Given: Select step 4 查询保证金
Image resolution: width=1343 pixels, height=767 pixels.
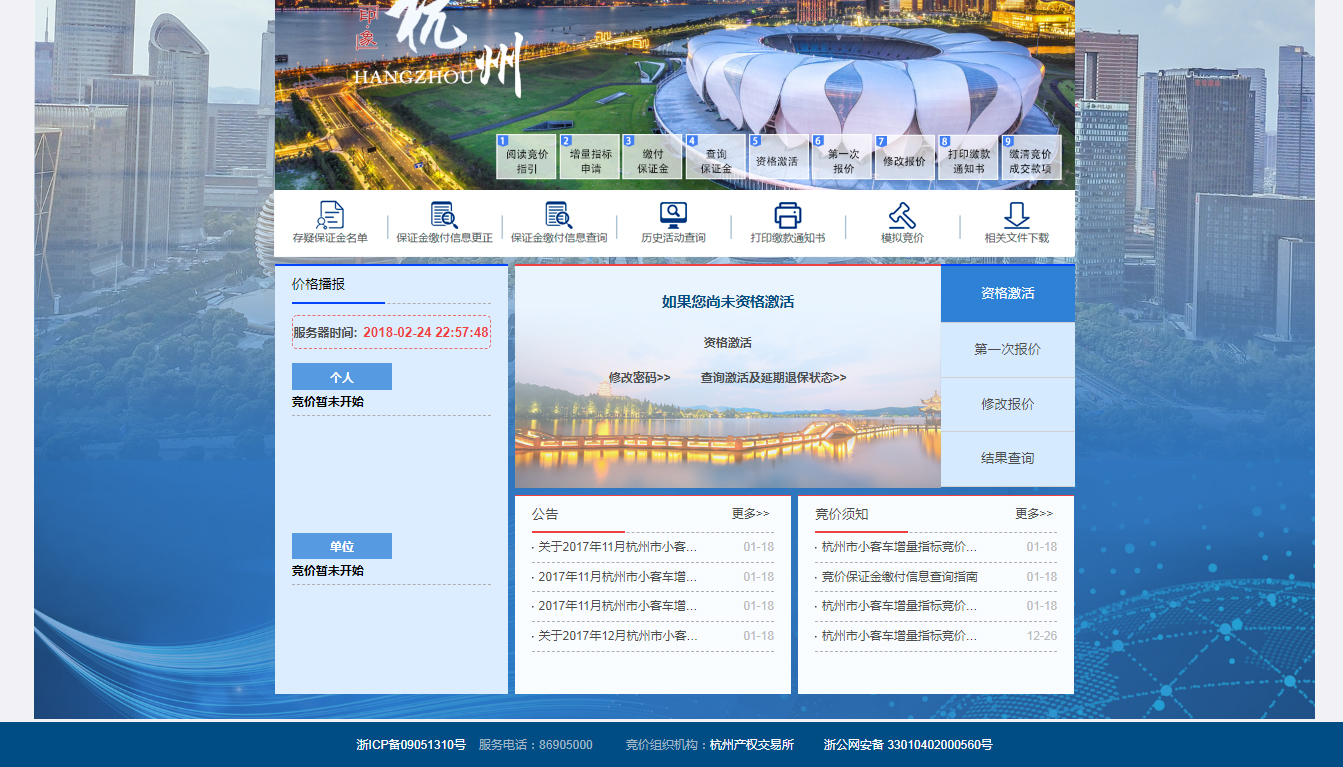Looking at the screenshot, I should (x=715, y=158).
